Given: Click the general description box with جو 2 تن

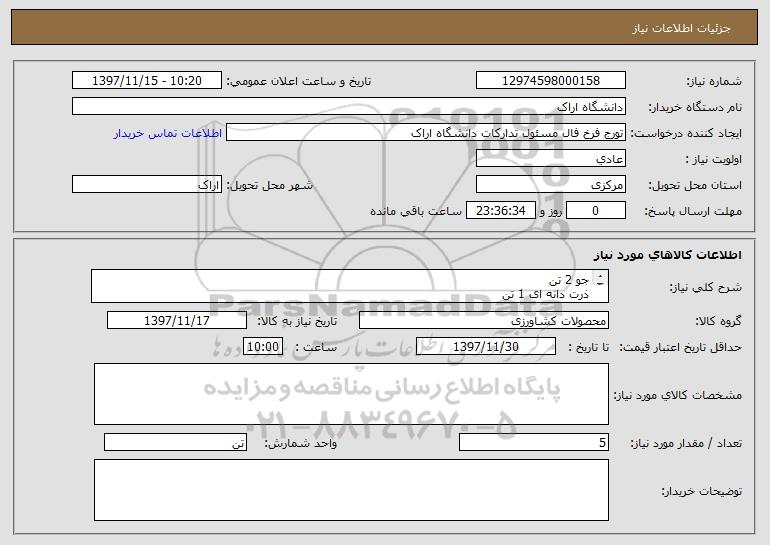Looking at the screenshot, I should pos(350,286).
